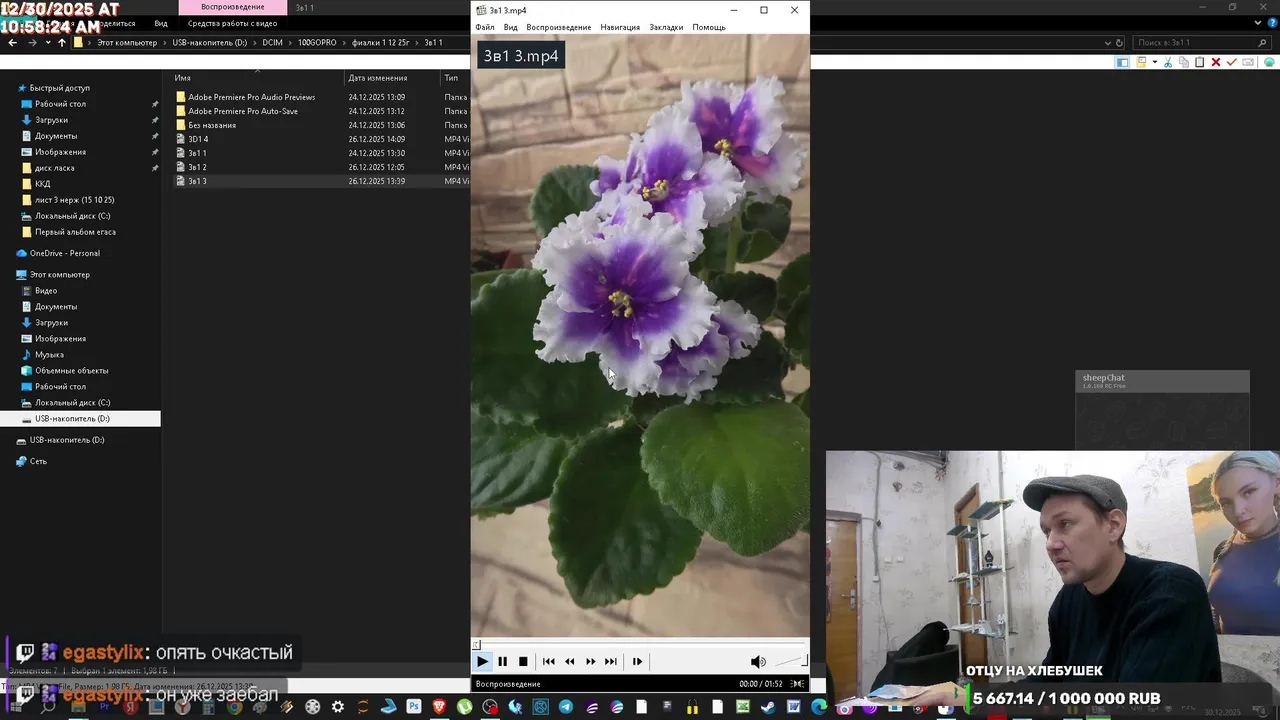
Task: Open Microsoft Edge from the taskbar
Action: coord(819,707)
